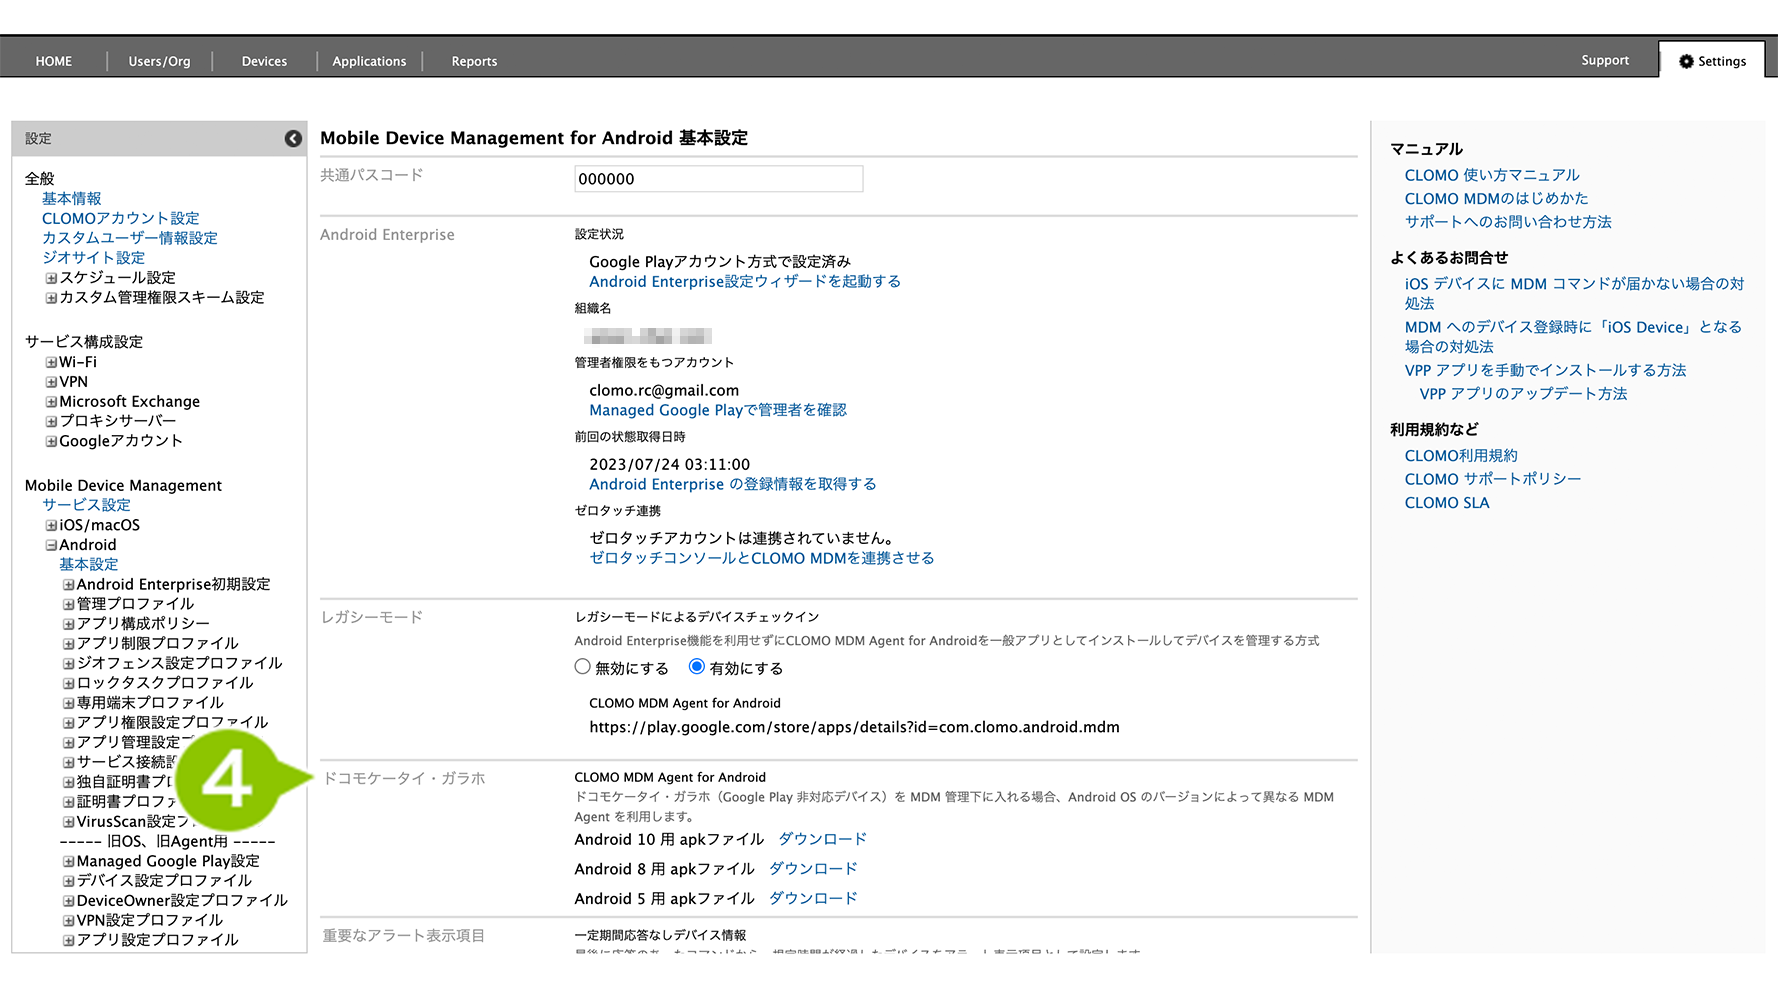
Task: Expand the Wi-Fi tree node
Action: click(51, 362)
